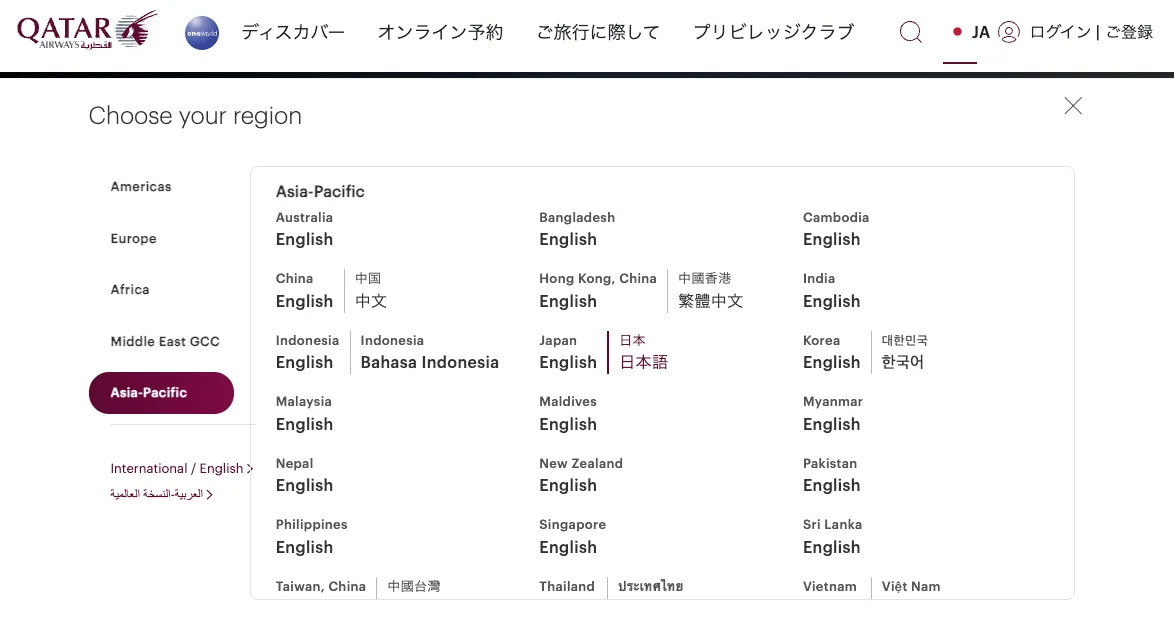Choose 中文 under China

(371, 301)
